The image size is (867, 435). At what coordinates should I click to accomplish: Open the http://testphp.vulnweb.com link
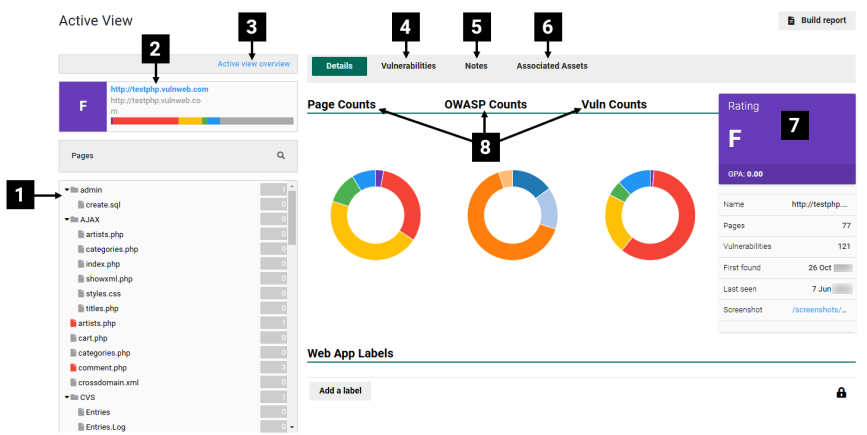[159, 89]
